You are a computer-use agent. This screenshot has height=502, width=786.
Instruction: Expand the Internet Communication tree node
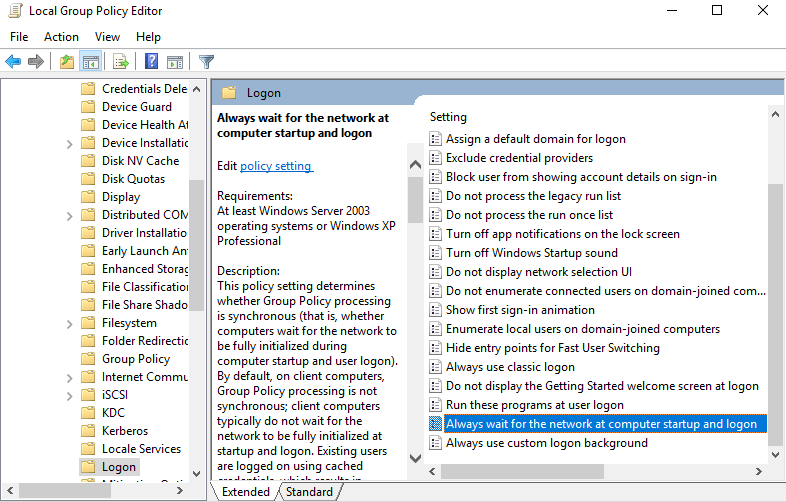tap(69, 377)
